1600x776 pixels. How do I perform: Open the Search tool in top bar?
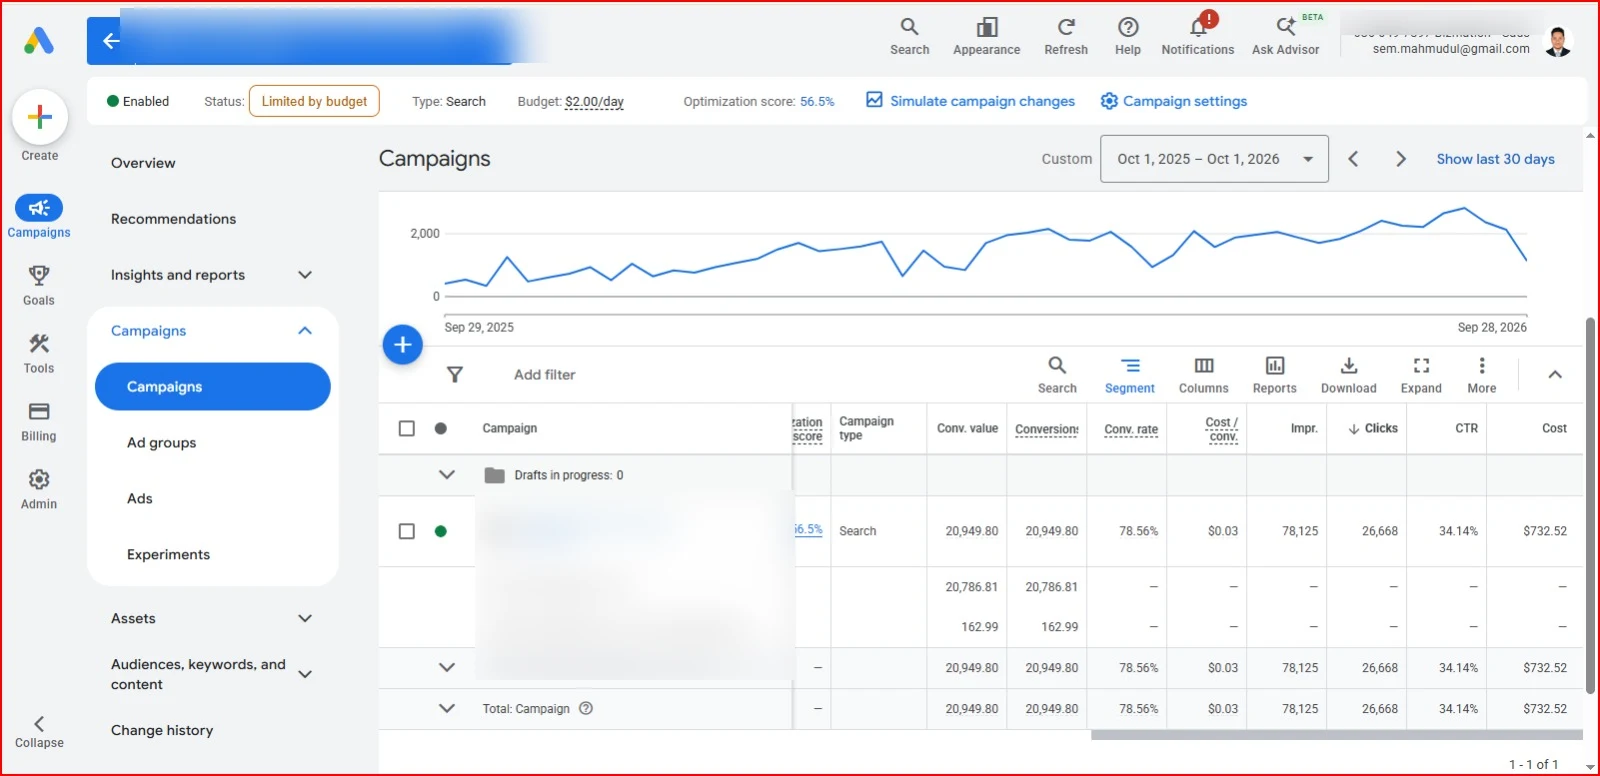click(909, 36)
